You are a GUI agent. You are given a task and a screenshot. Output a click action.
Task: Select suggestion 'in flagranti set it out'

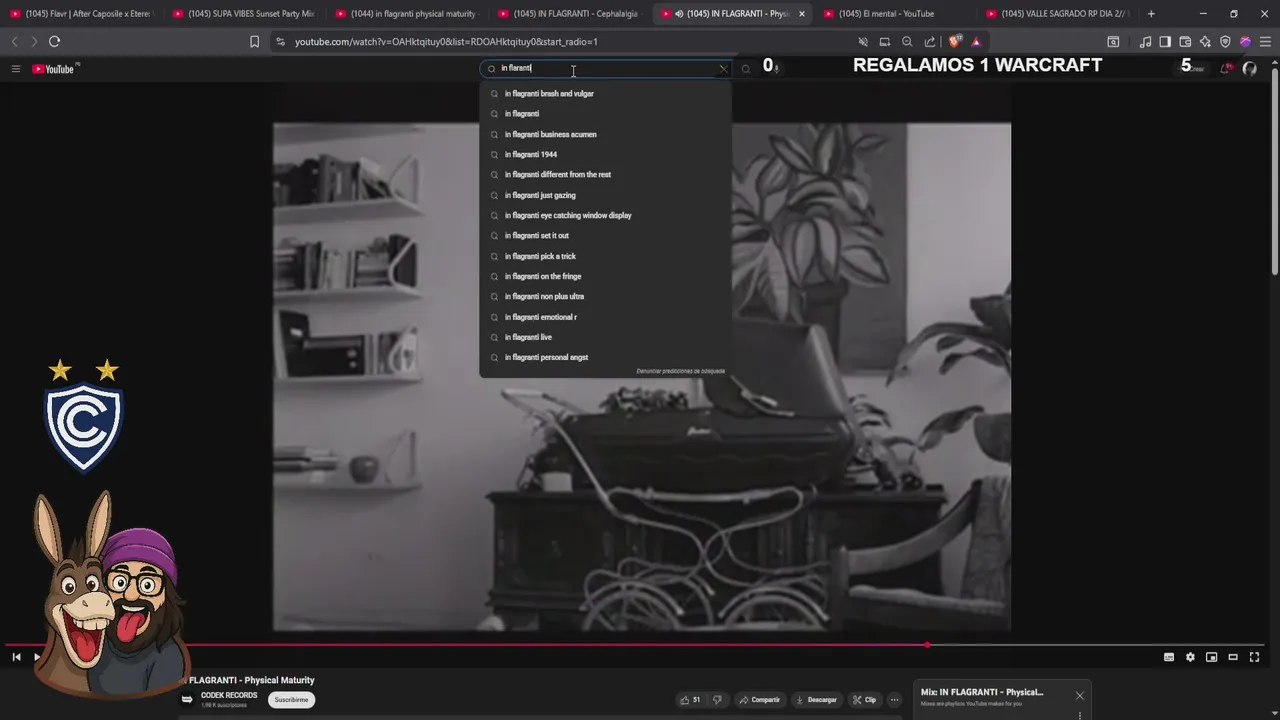[605, 236]
